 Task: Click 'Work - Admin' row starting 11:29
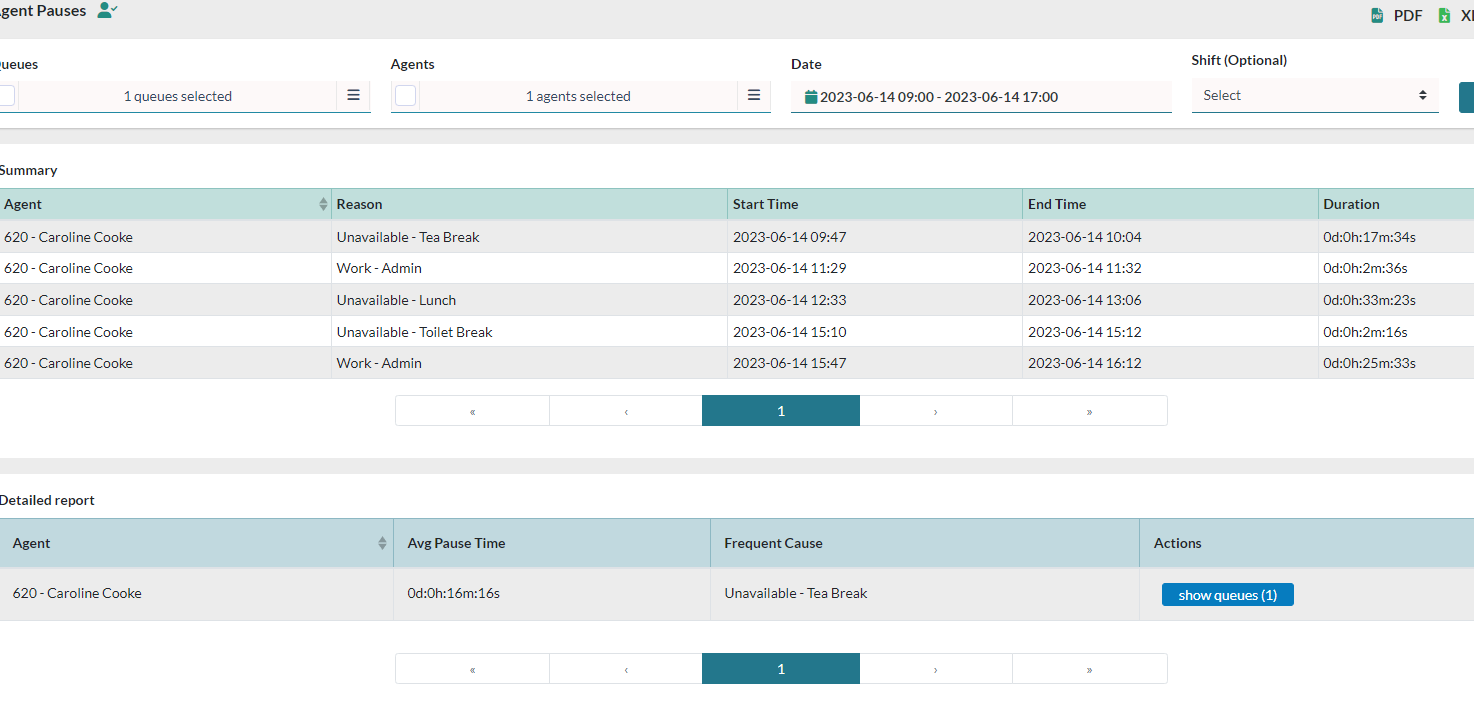[x=737, y=268]
